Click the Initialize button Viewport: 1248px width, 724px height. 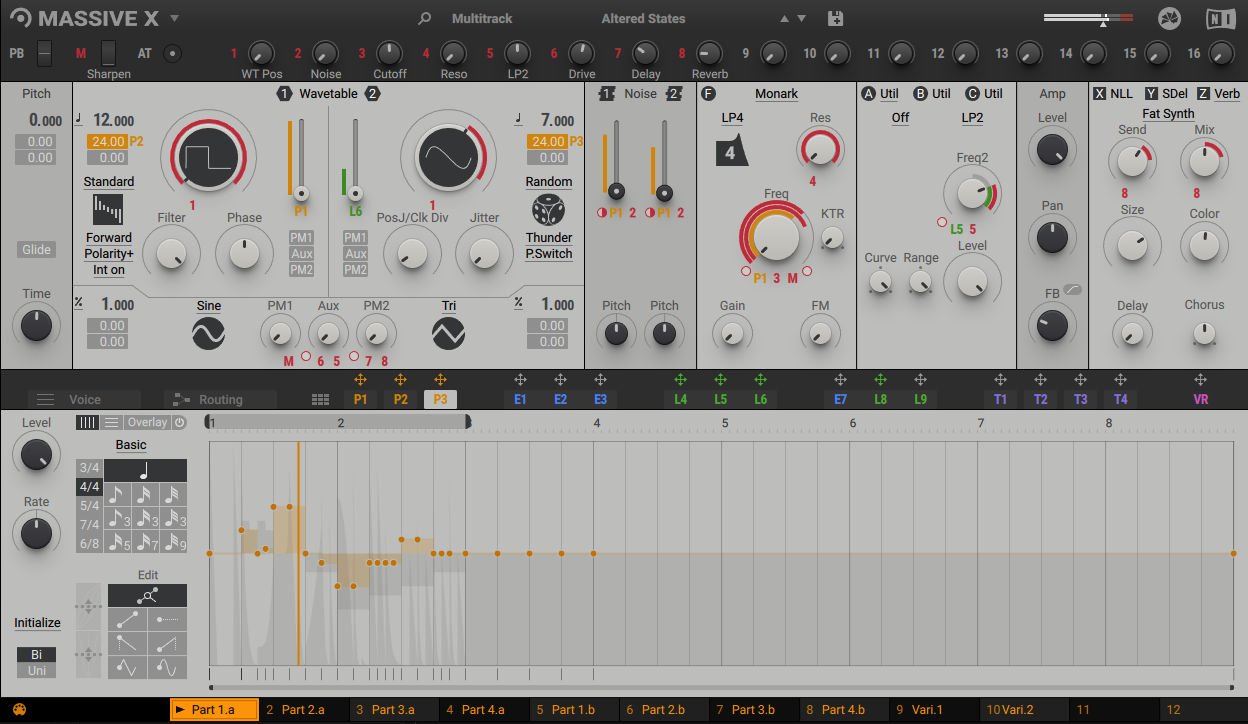[x=37, y=623]
